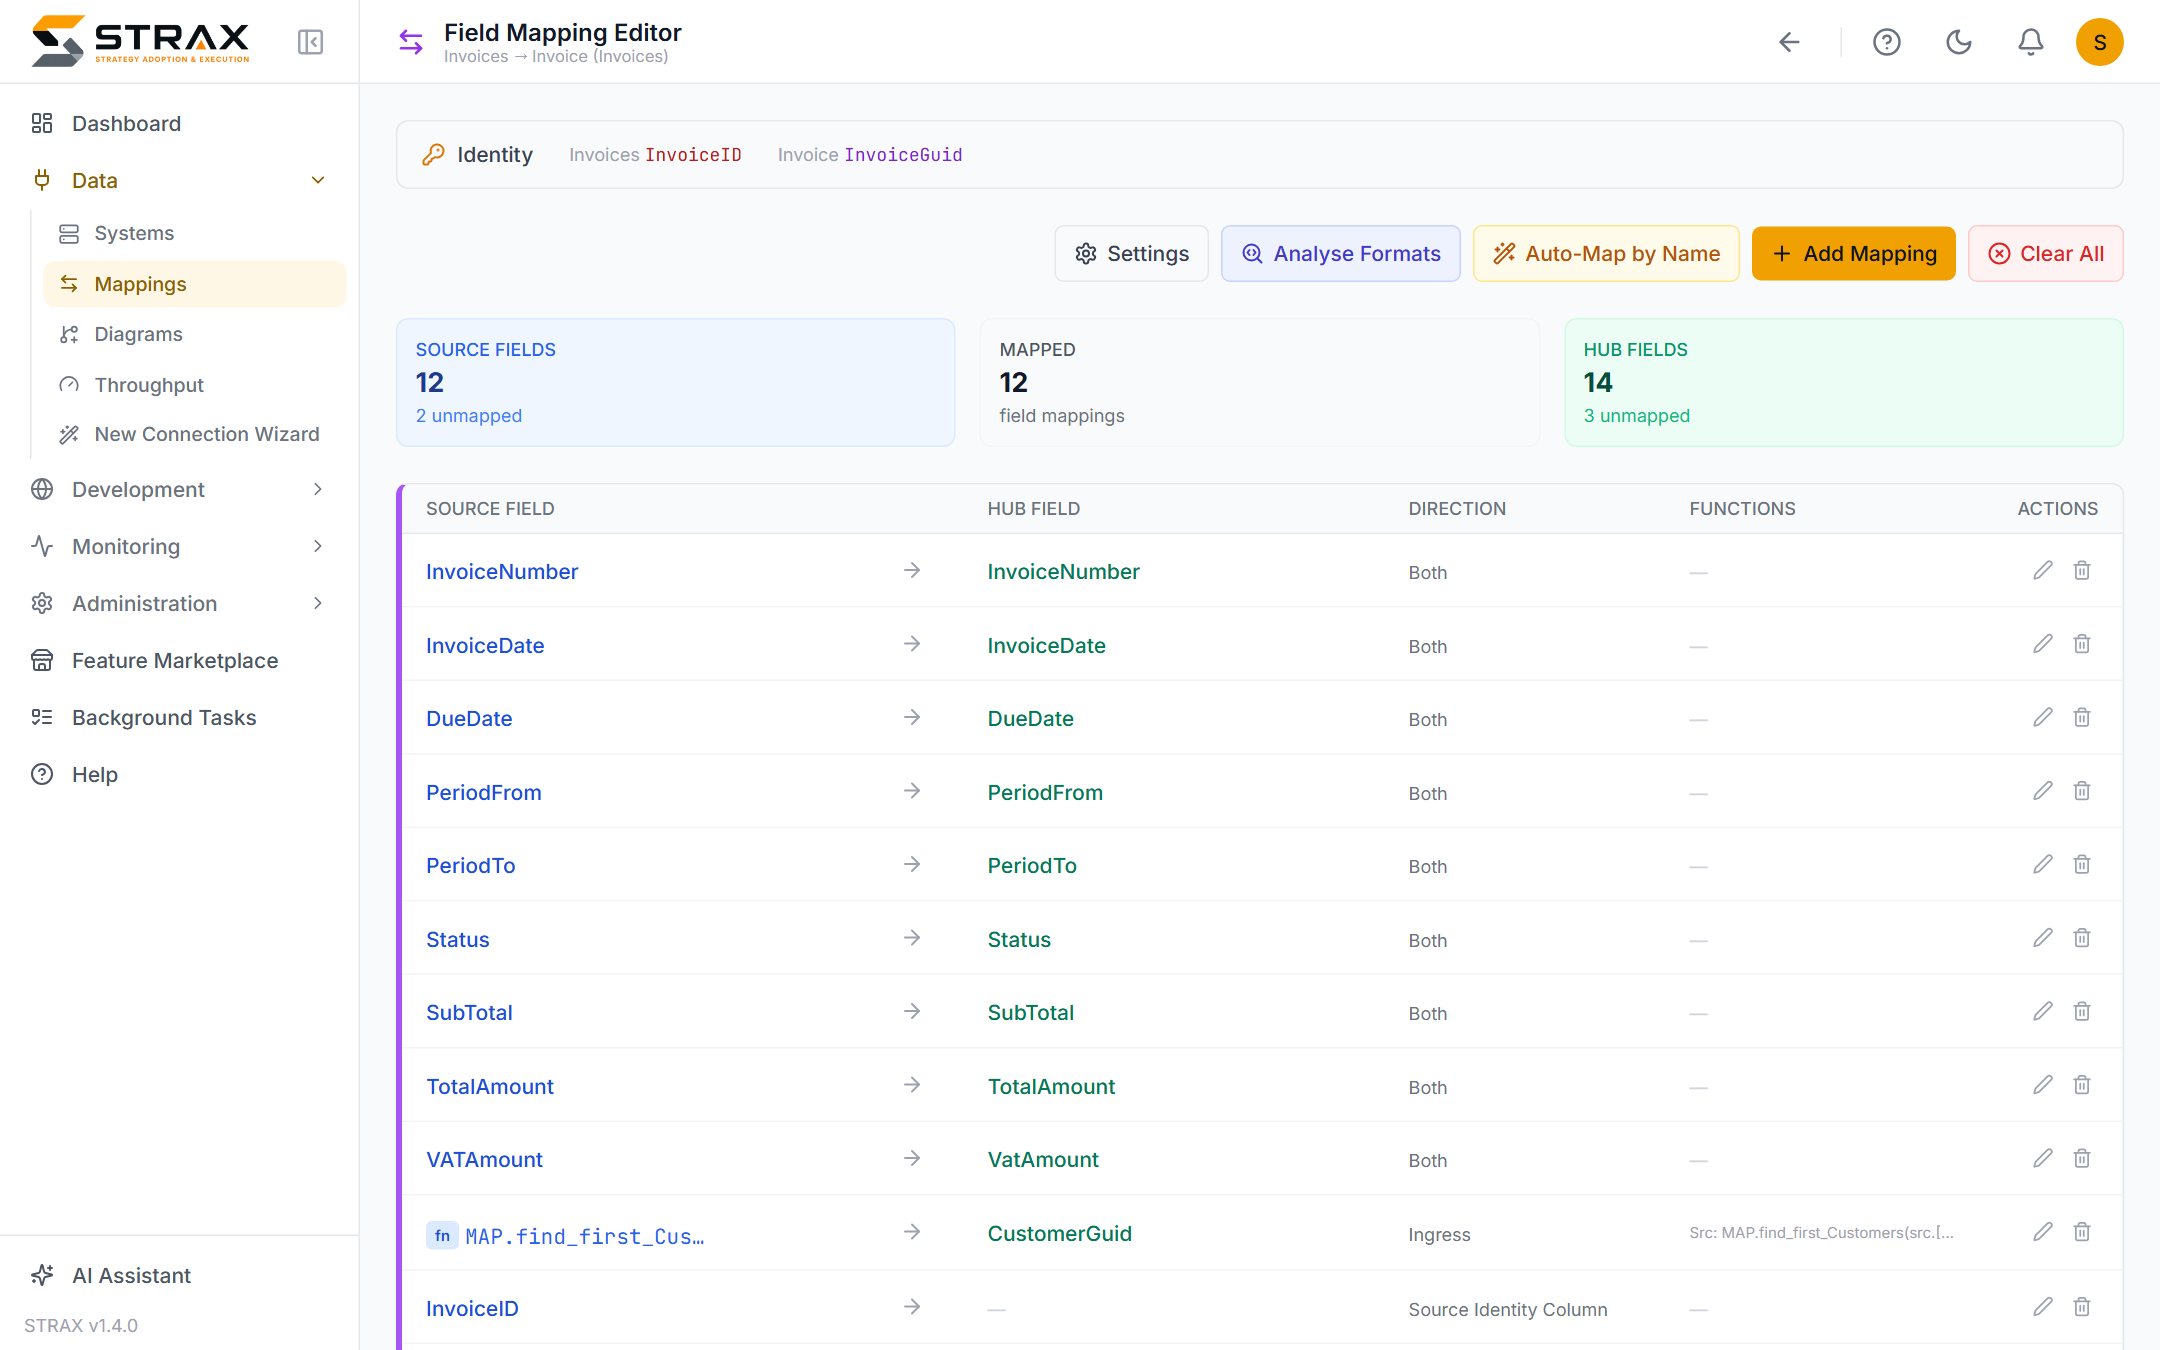Collapse the sidebar panel icon
The image size is (2160, 1350).
[x=310, y=42]
